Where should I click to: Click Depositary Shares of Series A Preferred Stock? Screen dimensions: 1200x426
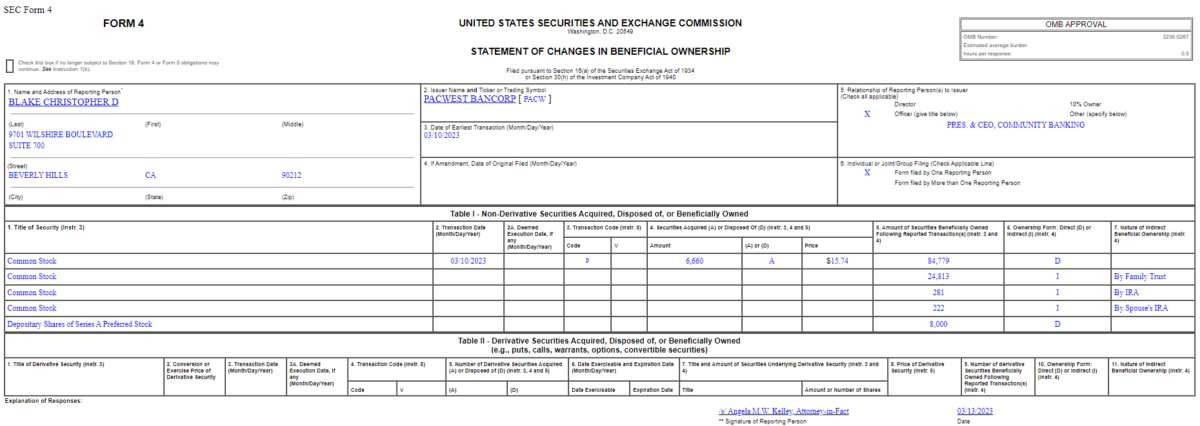pos(79,324)
